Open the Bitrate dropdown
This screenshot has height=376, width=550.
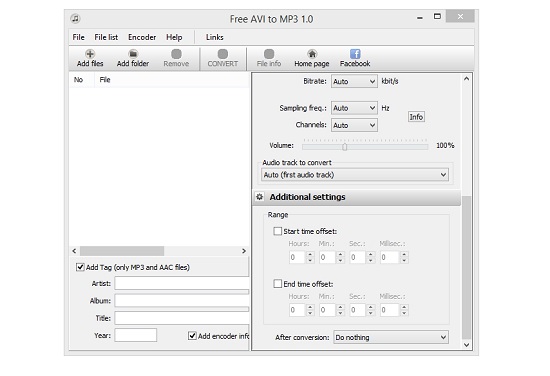354,81
